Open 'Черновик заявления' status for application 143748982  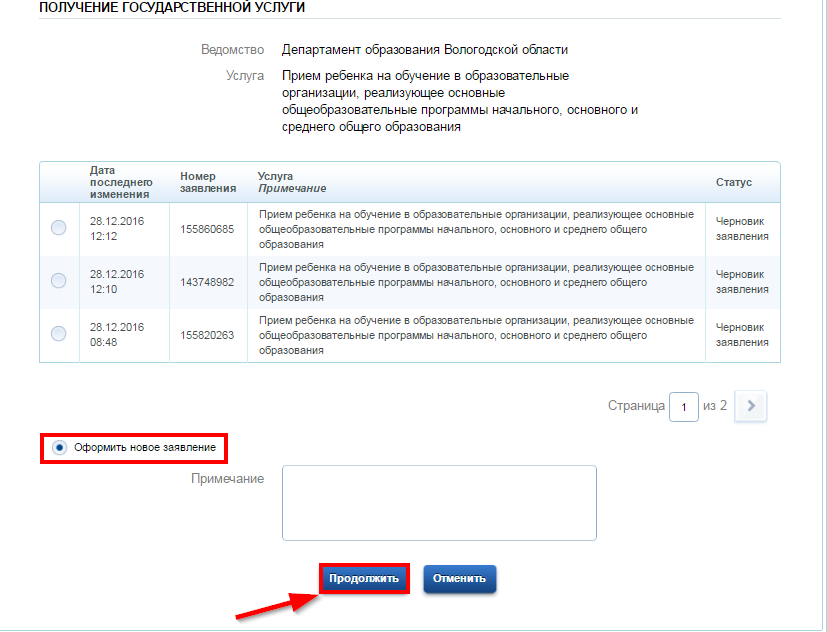pos(742,281)
